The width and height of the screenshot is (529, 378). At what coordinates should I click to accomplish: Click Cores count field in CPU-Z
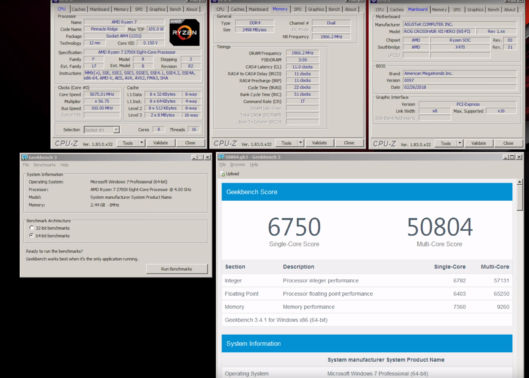(x=158, y=129)
